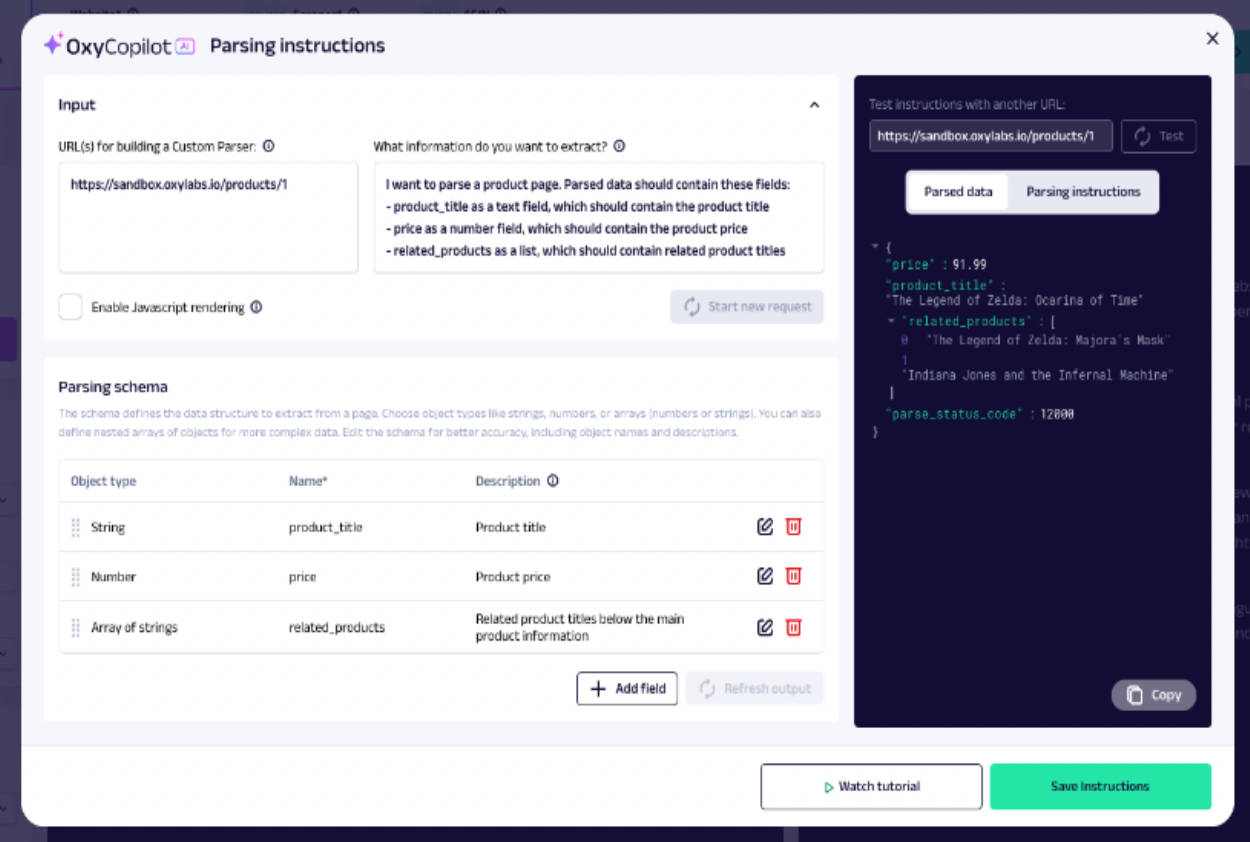This screenshot has width=1250, height=842.
Task: Select the Parsed data tab
Action: coord(957,192)
